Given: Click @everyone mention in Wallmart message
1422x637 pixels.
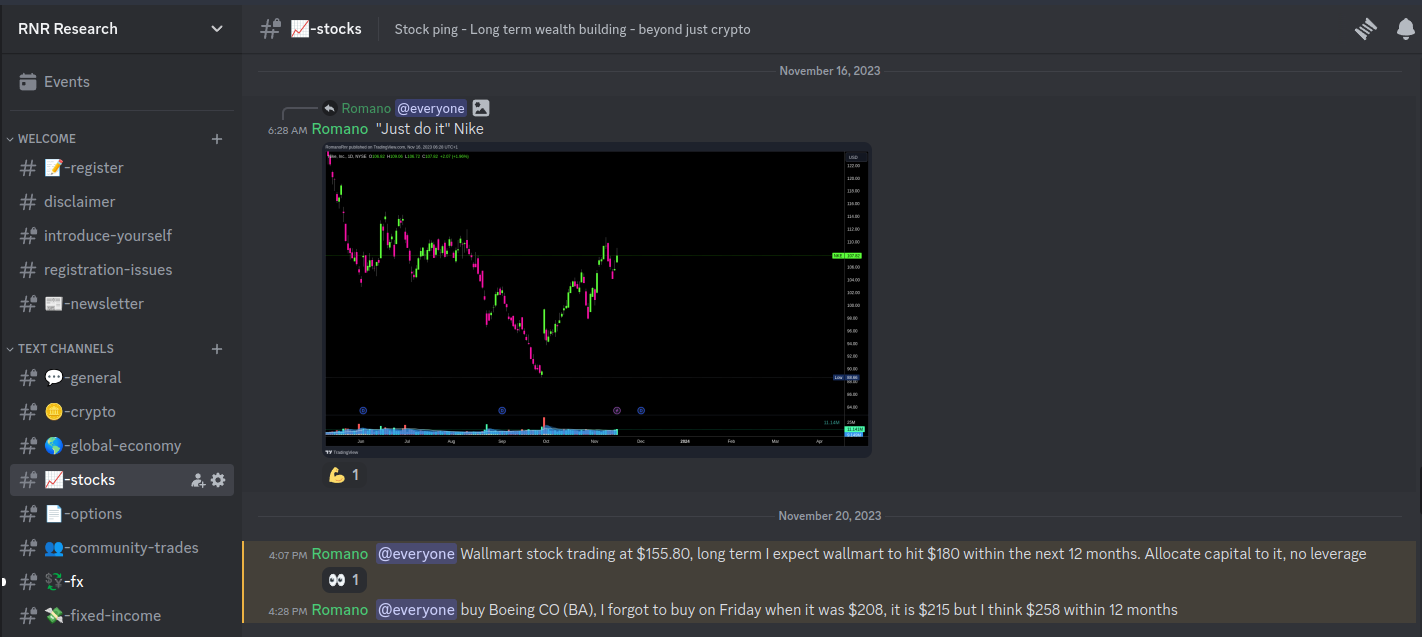Looking at the screenshot, I should coord(416,554).
